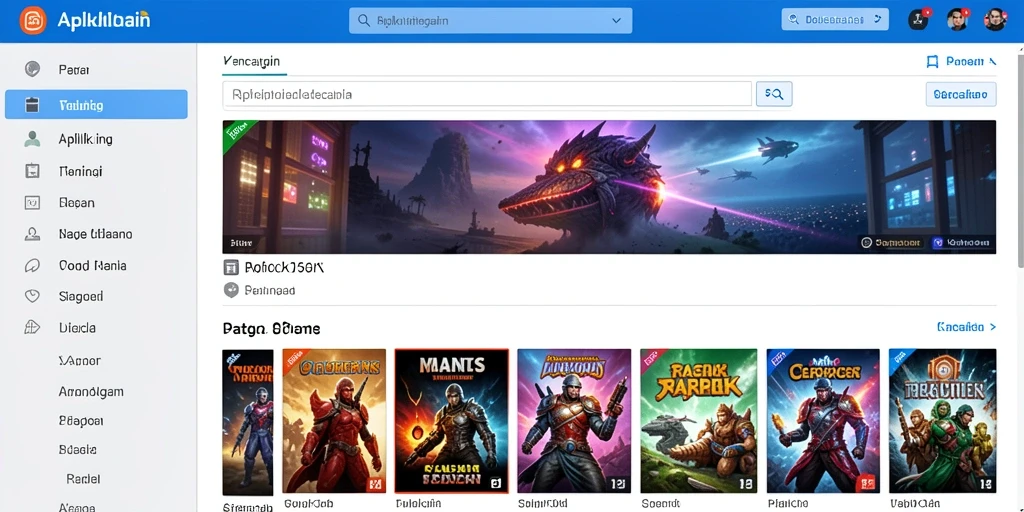Click the shield icon beside Pertinoad
Screen dimensions: 1024x512
click(x=231, y=290)
